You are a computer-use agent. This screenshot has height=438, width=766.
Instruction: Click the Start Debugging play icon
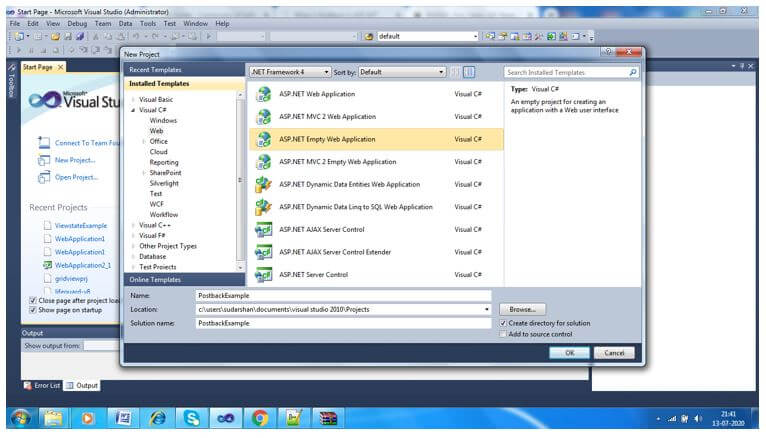(x=209, y=36)
